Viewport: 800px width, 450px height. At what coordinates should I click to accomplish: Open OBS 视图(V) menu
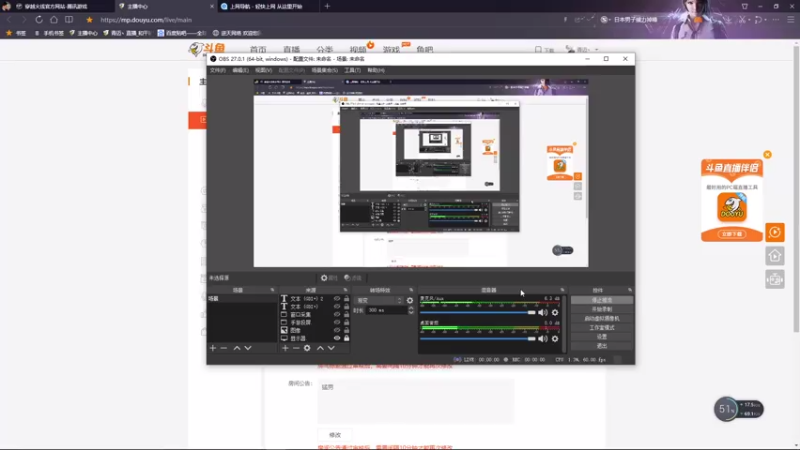tap(263, 70)
